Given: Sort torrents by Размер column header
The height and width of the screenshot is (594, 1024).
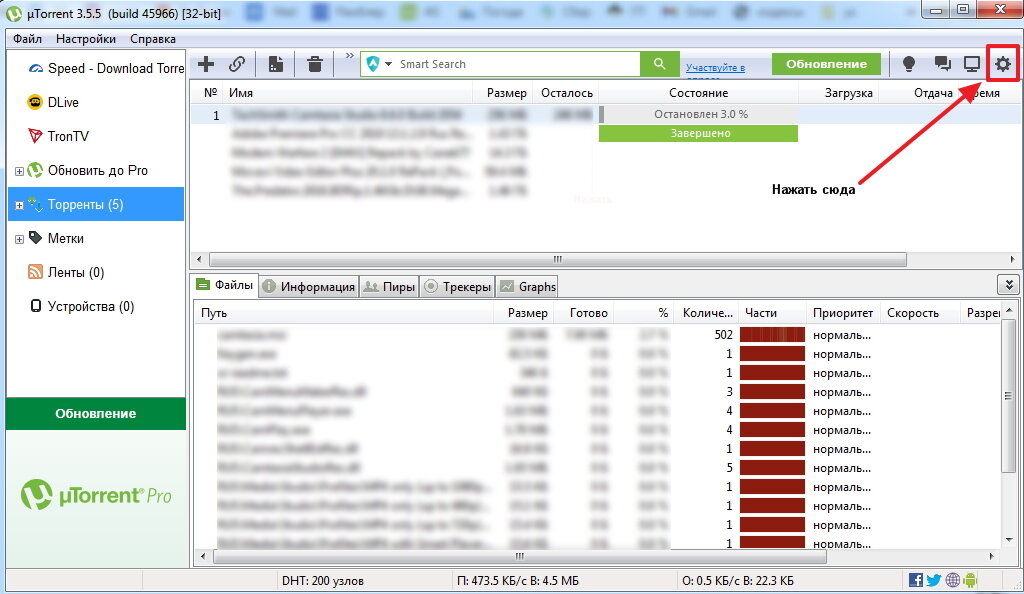Looking at the screenshot, I should tap(503, 93).
